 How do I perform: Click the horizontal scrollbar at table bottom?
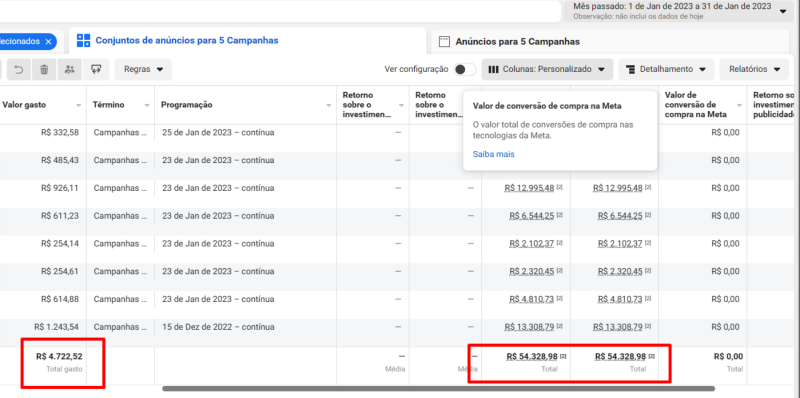point(438,389)
